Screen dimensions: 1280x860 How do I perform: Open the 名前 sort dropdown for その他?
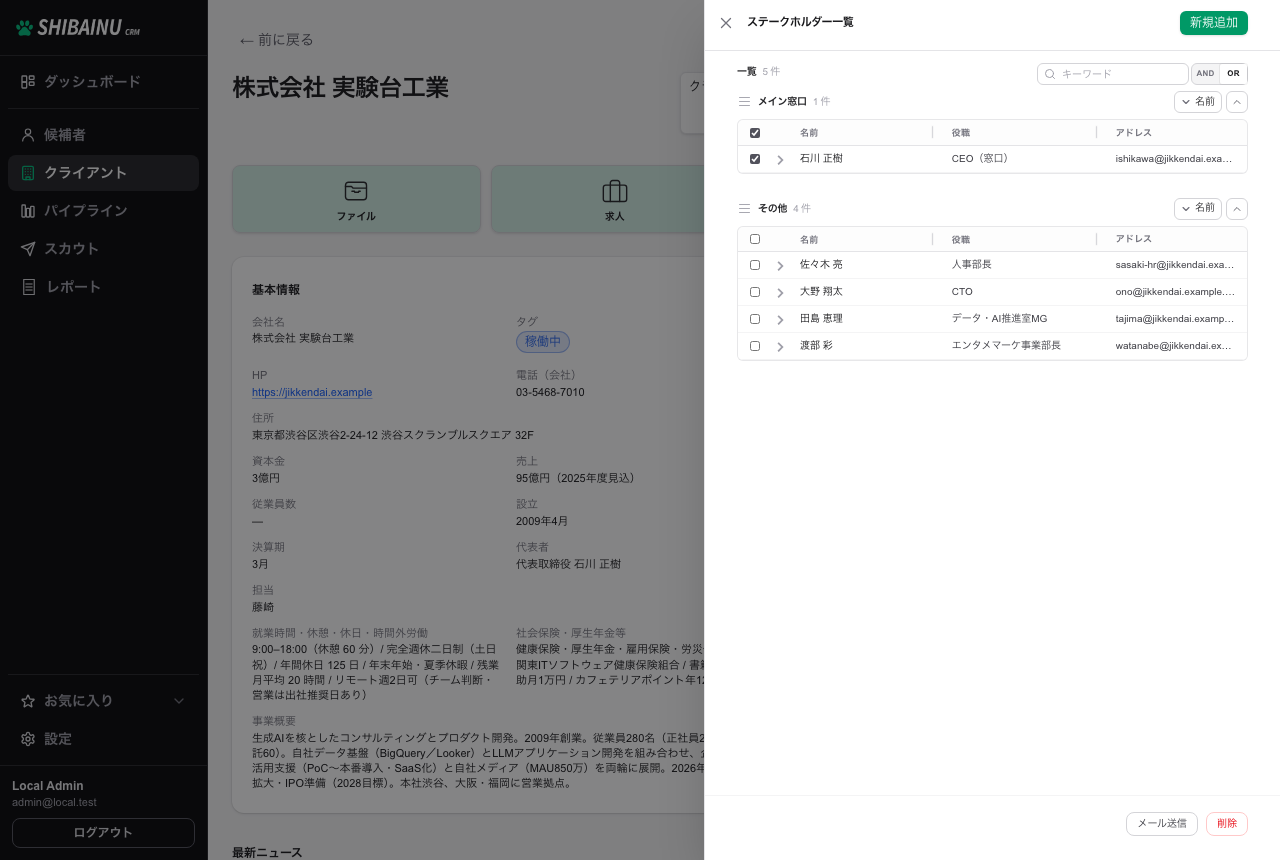(1198, 208)
